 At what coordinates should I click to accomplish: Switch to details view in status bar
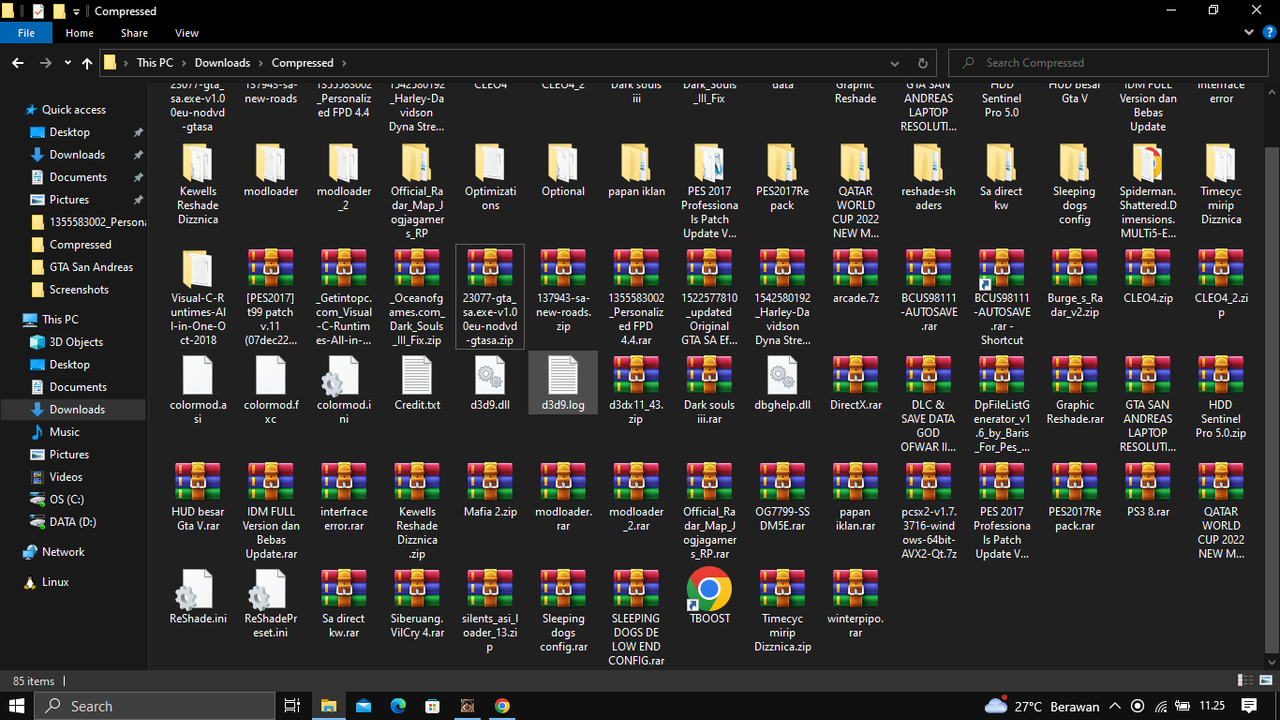coord(1243,680)
